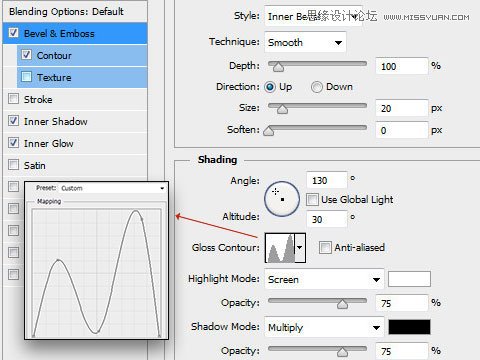Click the Size value field 20
The height and width of the screenshot is (360, 480).
coord(402,108)
